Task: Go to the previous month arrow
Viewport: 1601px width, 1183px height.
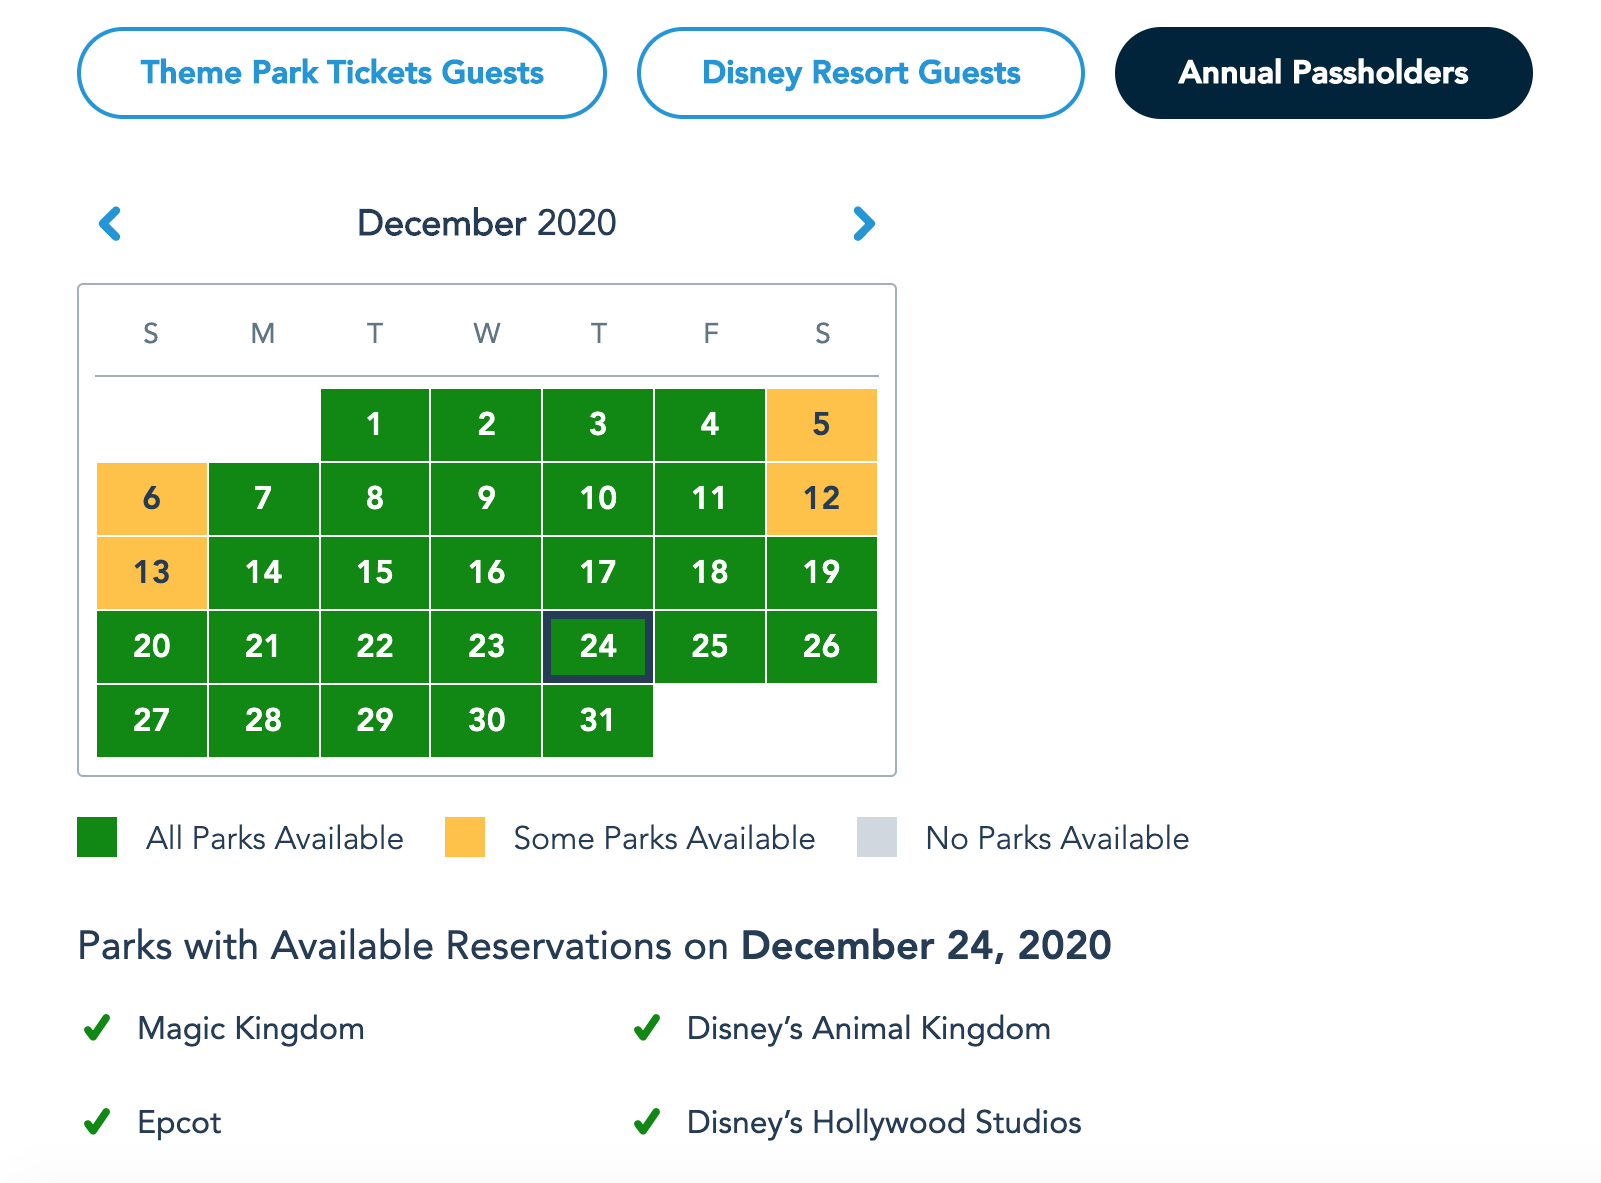Action: point(110,223)
